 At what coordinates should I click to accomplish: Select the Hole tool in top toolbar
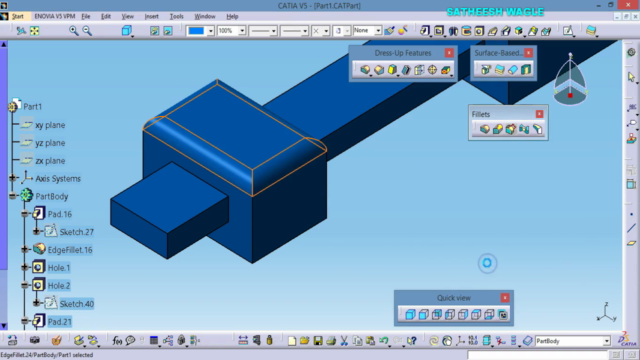[x=479, y=31]
